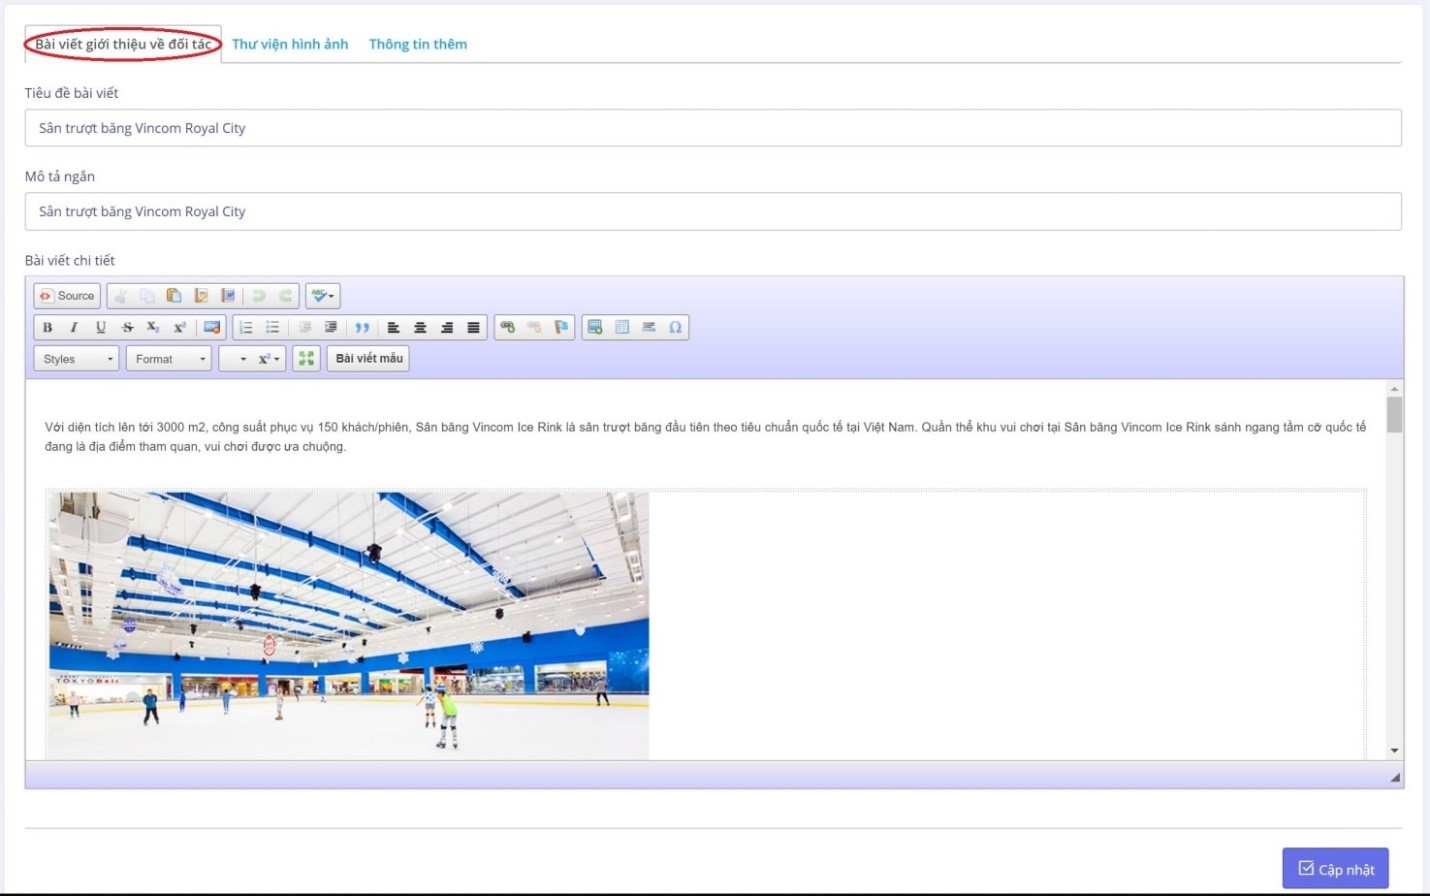Click Paste from Word icon
Viewport: 1430px width, 896px height.
tap(228, 296)
